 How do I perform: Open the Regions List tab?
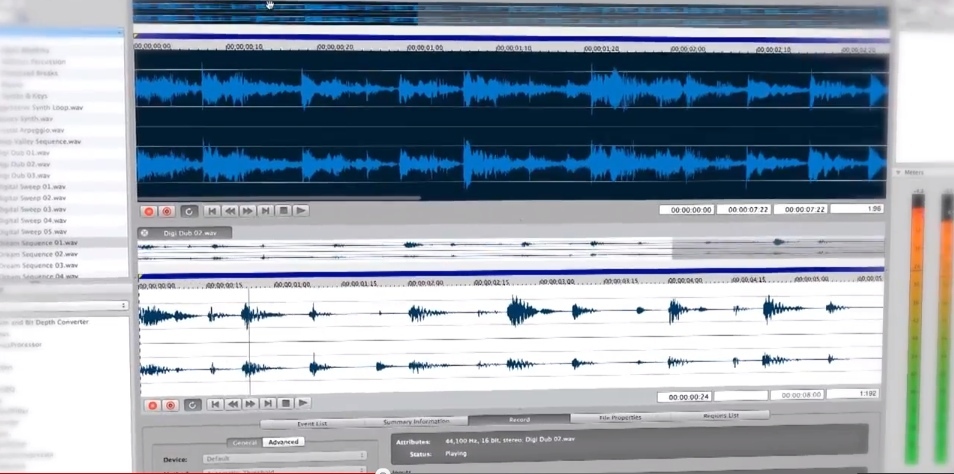(720, 415)
